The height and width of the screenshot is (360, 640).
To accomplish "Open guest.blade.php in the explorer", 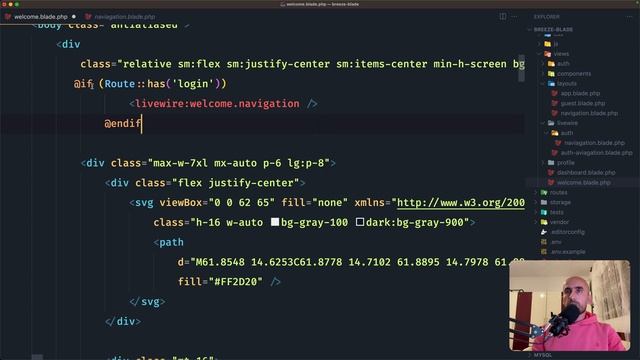I will click(x=583, y=103).
